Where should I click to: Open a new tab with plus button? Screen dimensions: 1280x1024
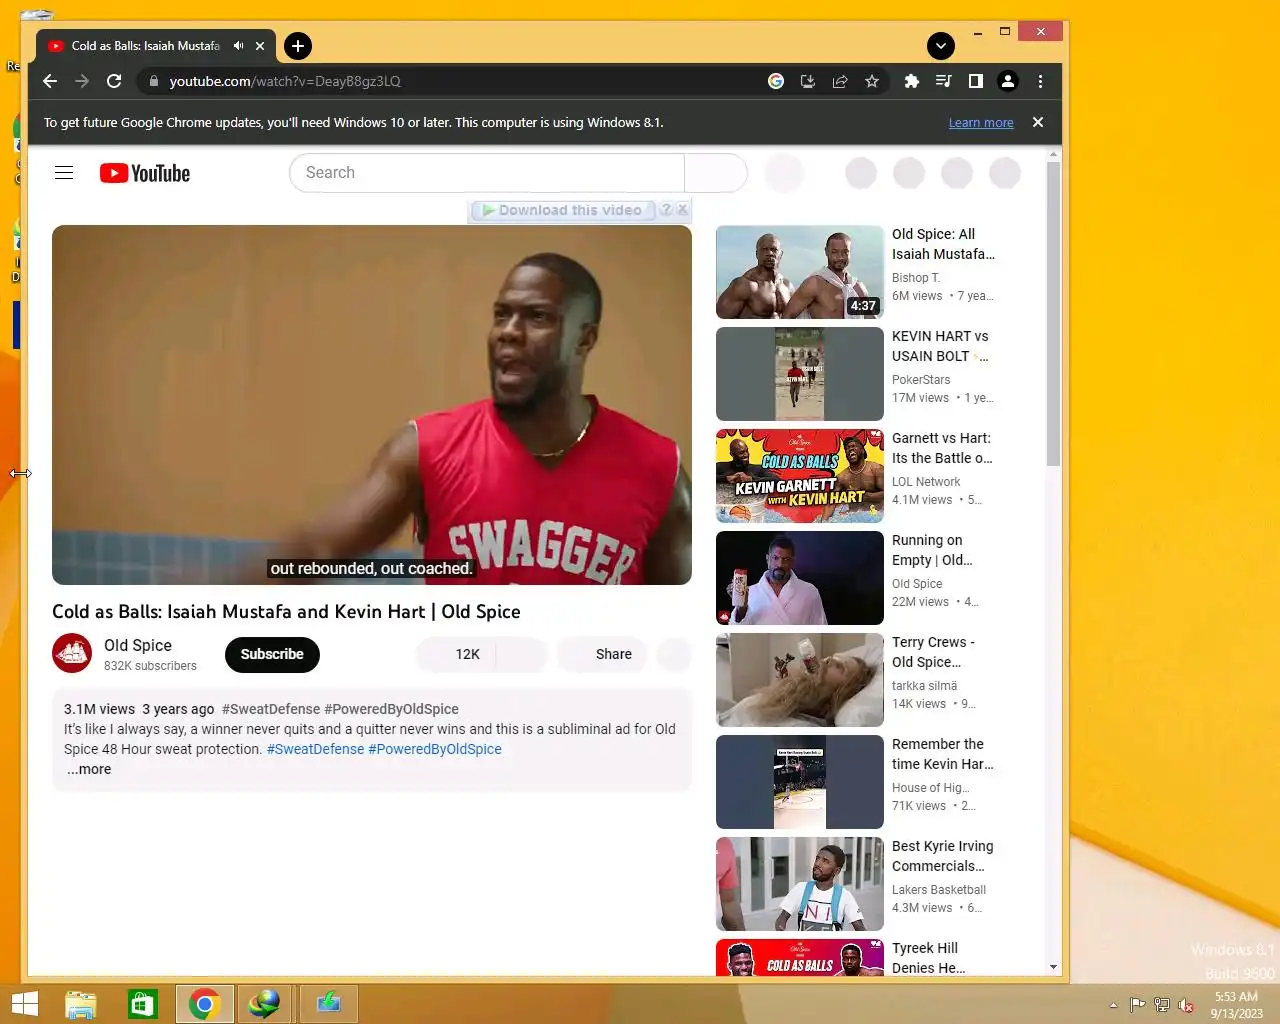[297, 46]
